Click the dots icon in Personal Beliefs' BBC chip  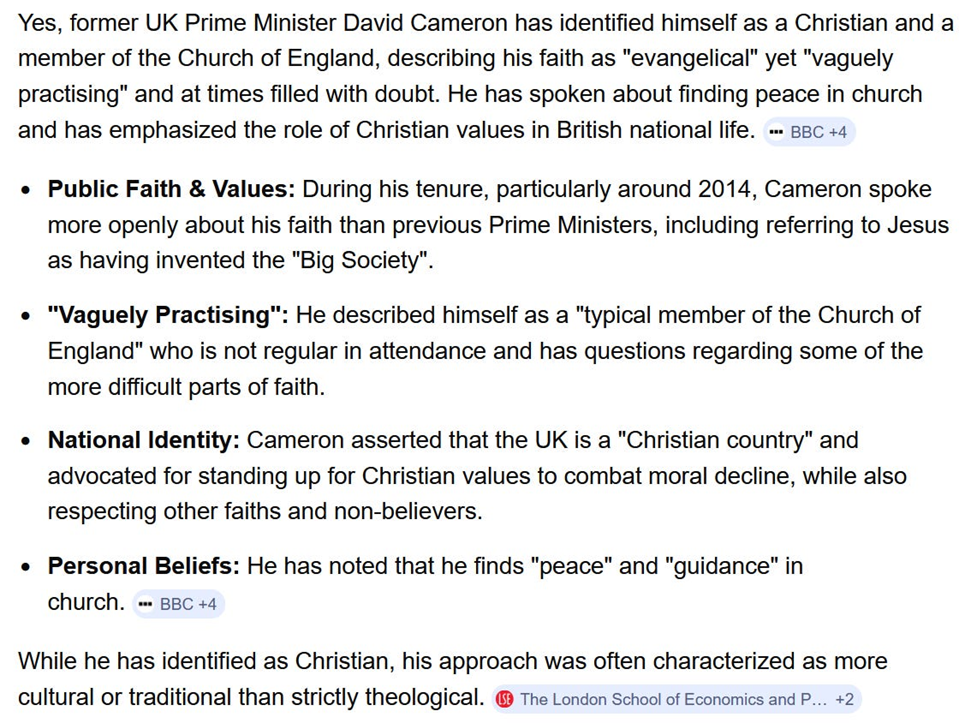click(146, 604)
